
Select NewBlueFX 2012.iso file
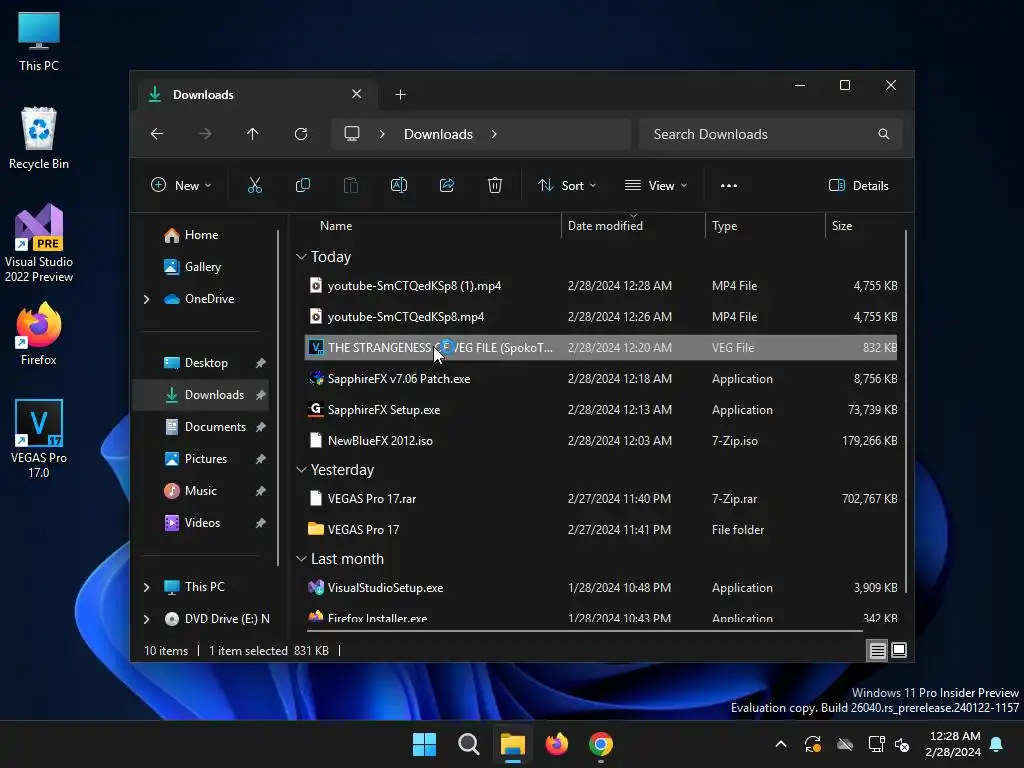tap(601, 441)
